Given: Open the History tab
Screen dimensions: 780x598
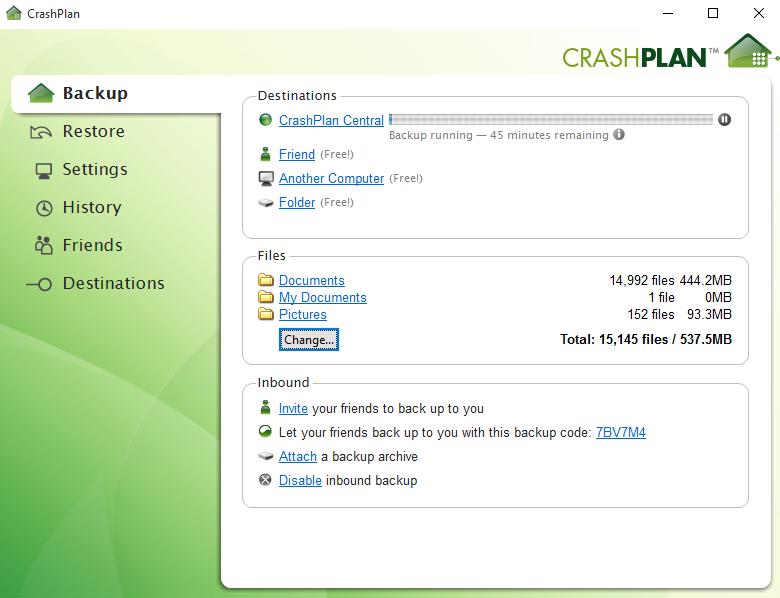Looking at the screenshot, I should point(92,207).
